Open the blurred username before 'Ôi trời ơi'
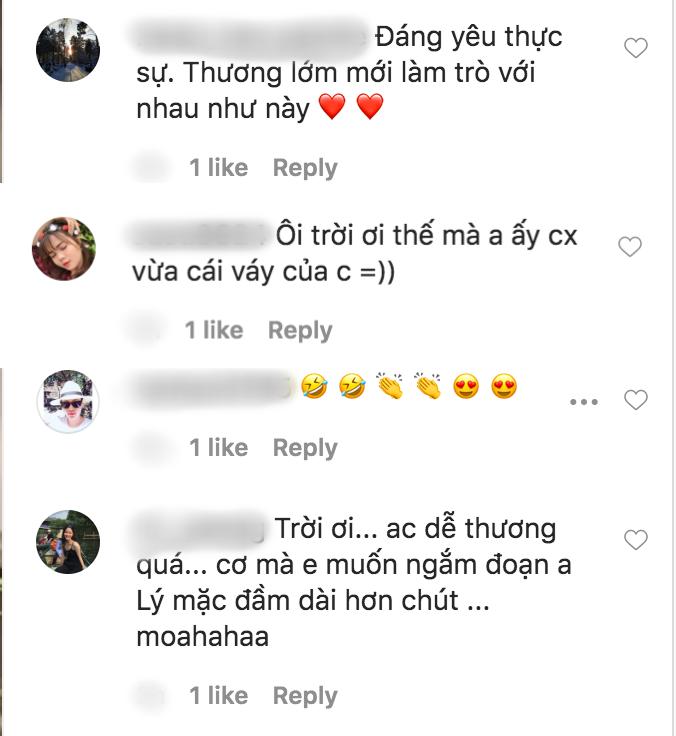 199,235
